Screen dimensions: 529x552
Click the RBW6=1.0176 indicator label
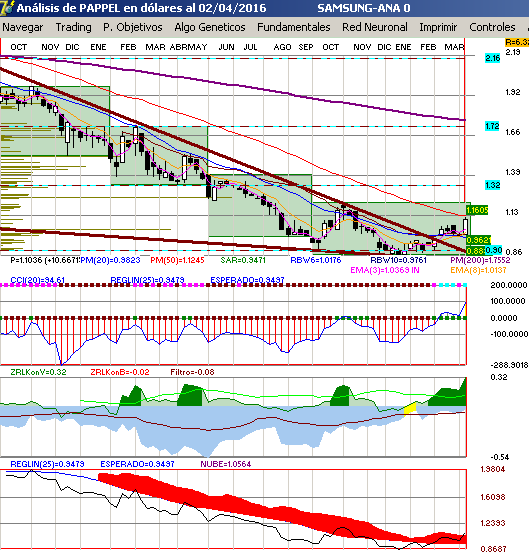[315, 260]
